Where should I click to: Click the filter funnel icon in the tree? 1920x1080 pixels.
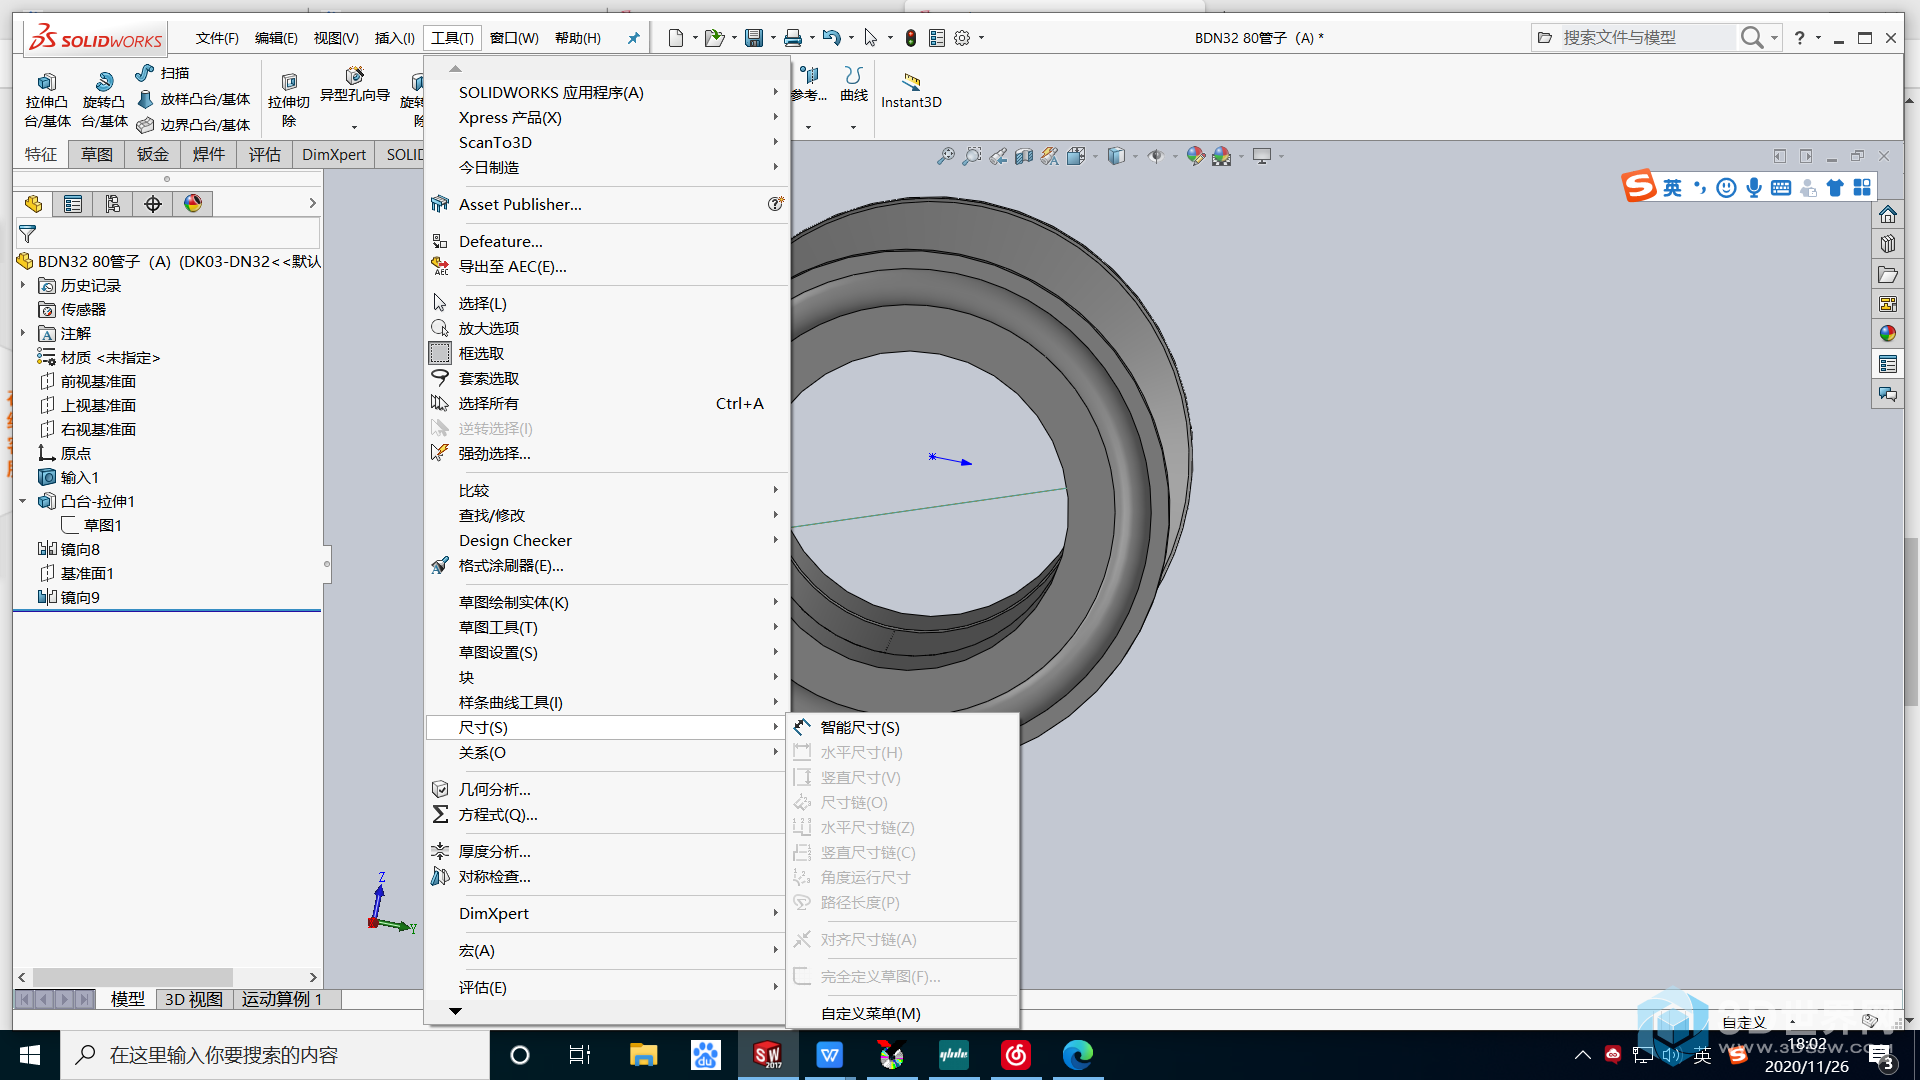click(28, 234)
